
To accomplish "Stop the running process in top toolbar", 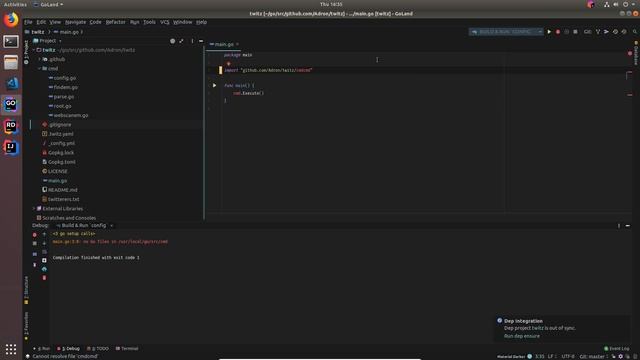I will [x=576, y=31].
